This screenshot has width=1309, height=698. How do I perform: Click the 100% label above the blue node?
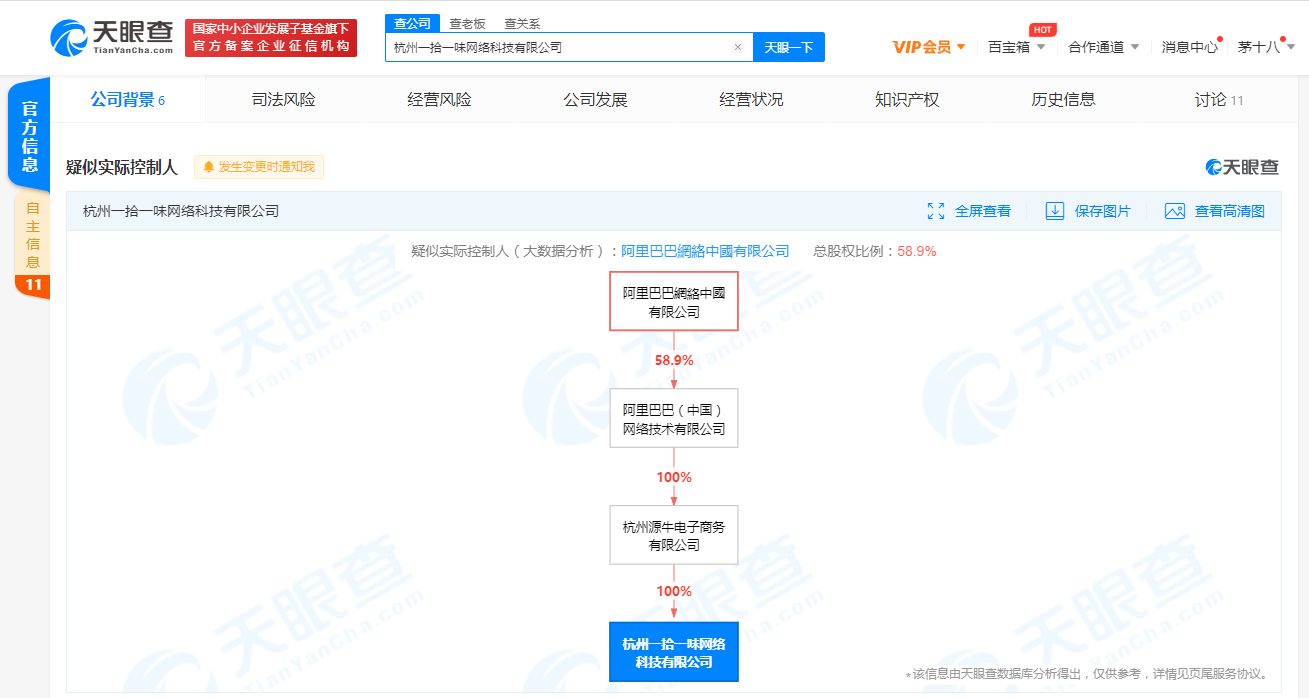[674, 591]
